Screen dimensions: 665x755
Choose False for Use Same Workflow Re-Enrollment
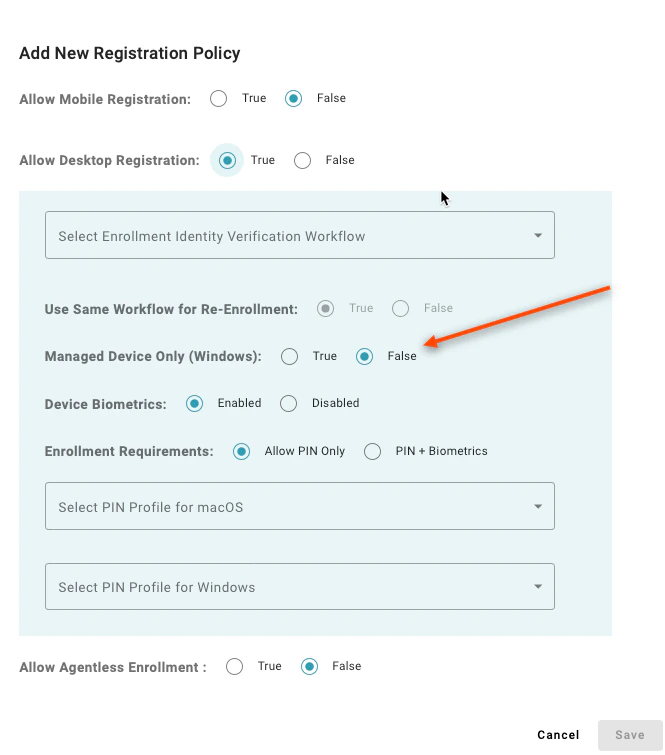coord(401,308)
